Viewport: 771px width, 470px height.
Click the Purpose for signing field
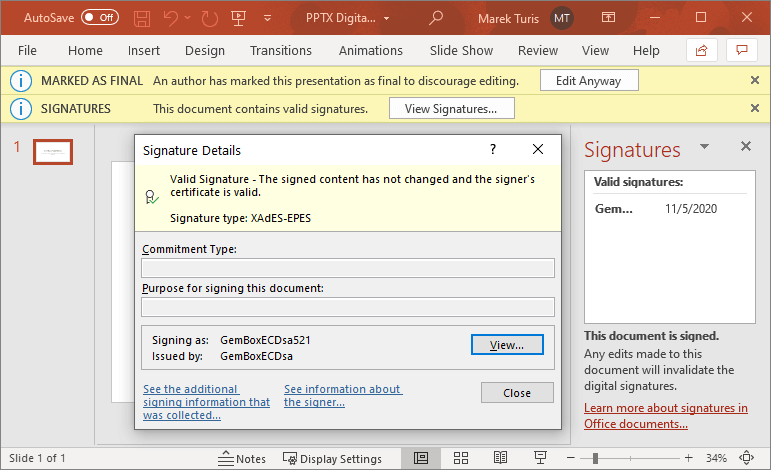348,307
